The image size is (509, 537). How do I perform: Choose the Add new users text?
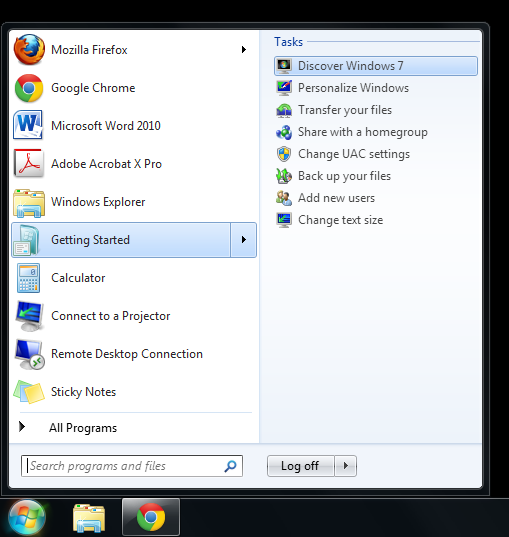click(x=336, y=198)
